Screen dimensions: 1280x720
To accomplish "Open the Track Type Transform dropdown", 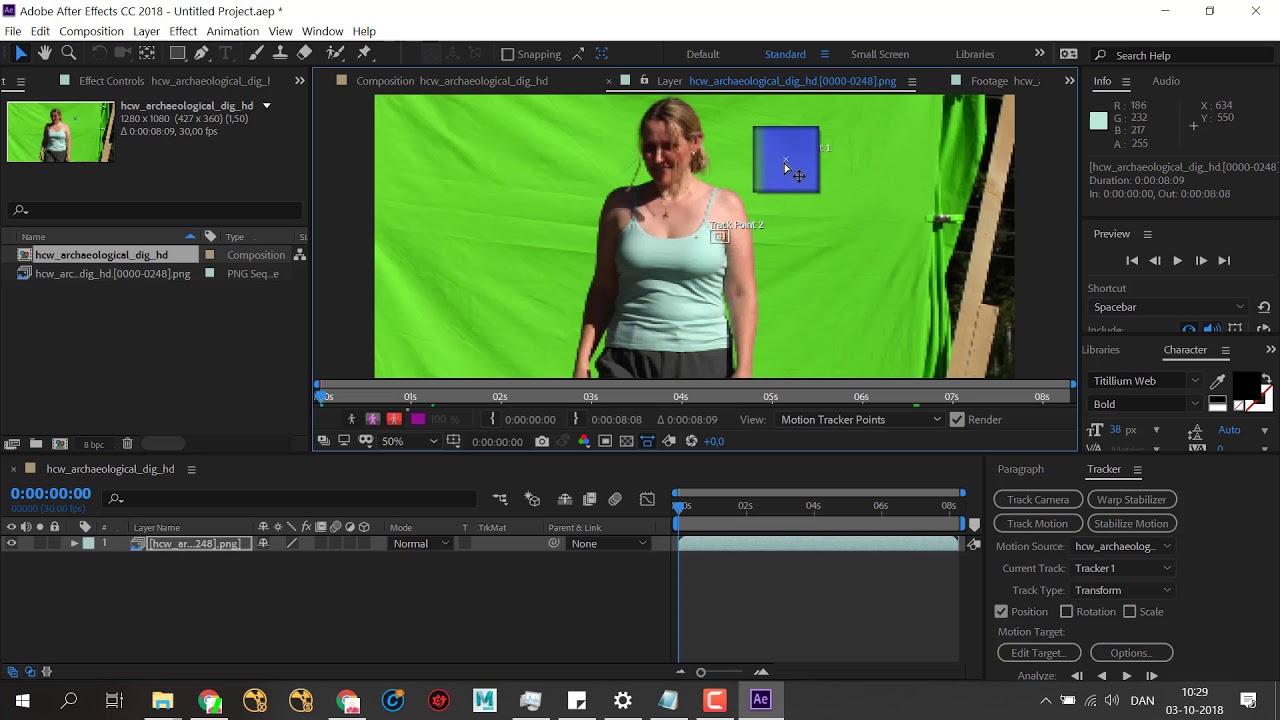I will tap(1122, 590).
